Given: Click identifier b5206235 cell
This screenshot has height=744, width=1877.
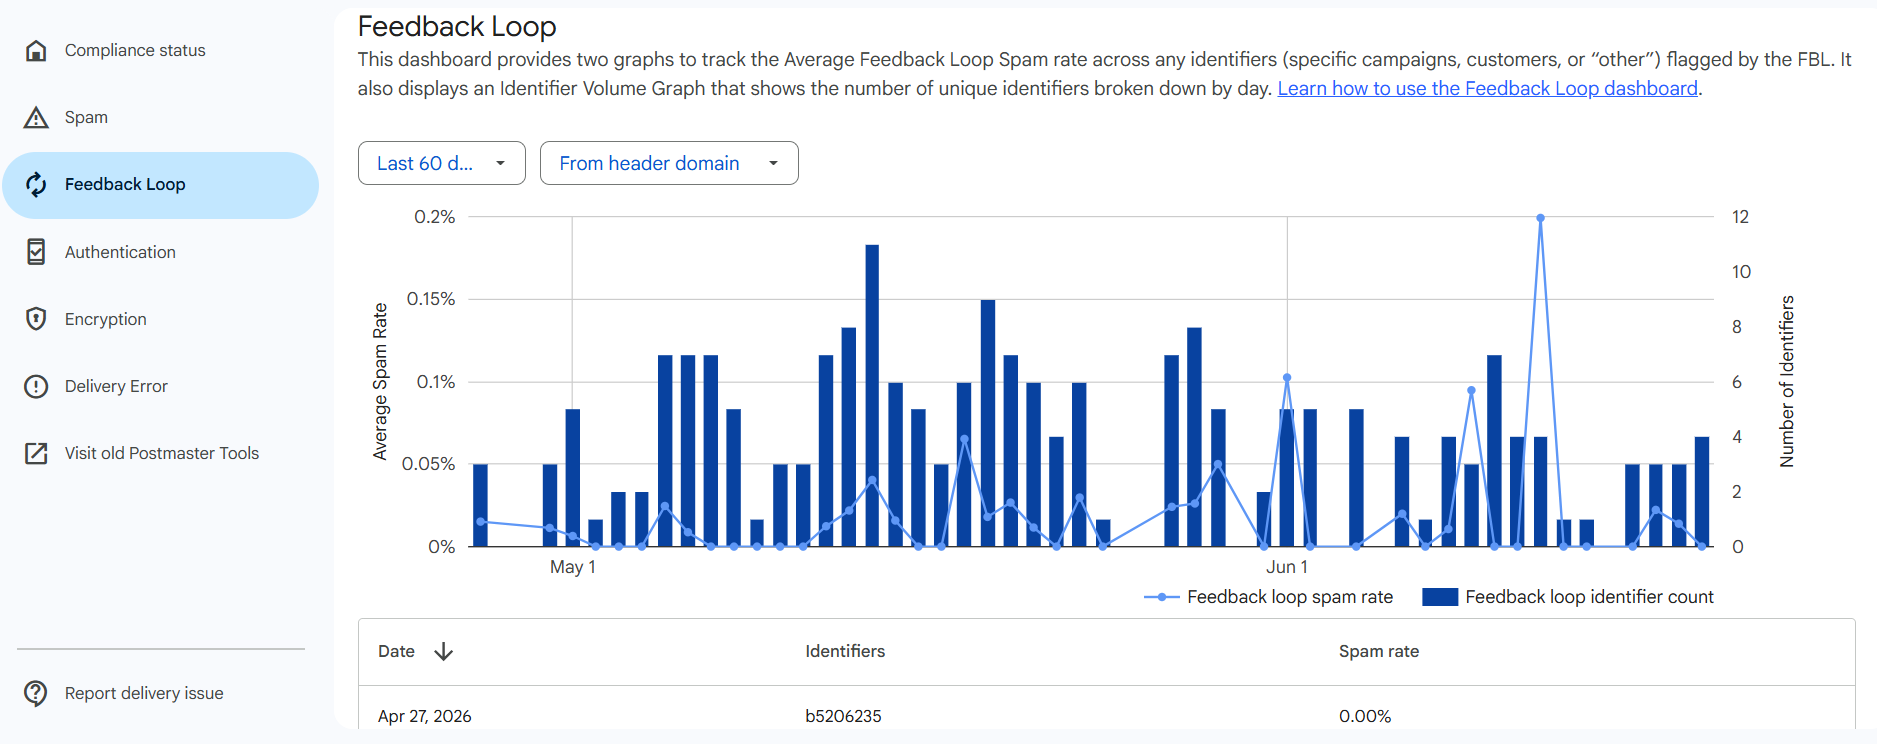Looking at the screenshot, I should 843,716.
